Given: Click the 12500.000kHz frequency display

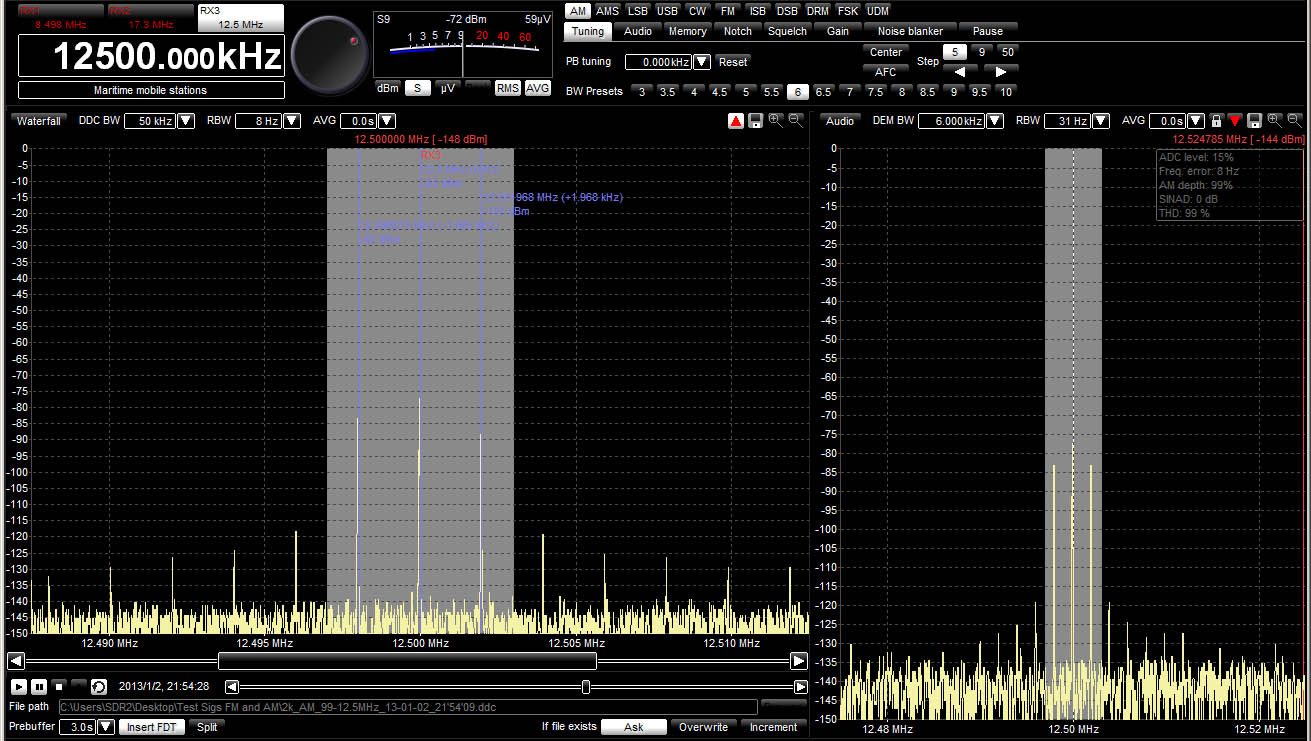Looking at the screenshot, I should [x=152, y=56].
